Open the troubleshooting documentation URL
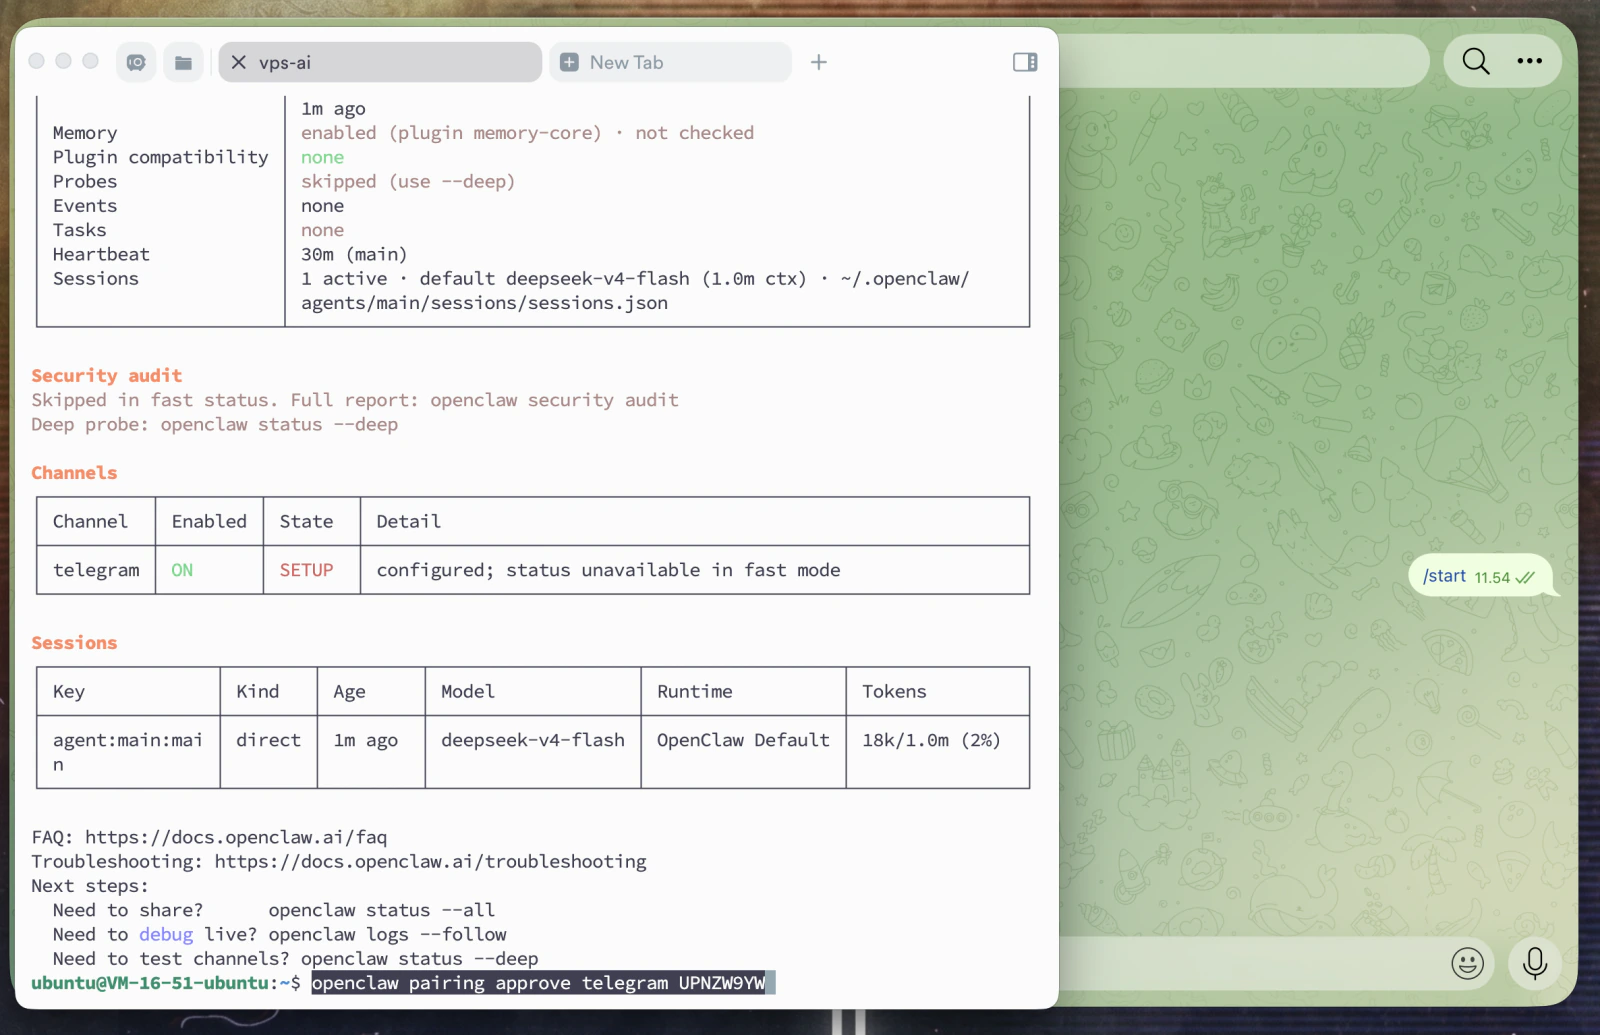1600x1035 pixels. pos(430,861)
